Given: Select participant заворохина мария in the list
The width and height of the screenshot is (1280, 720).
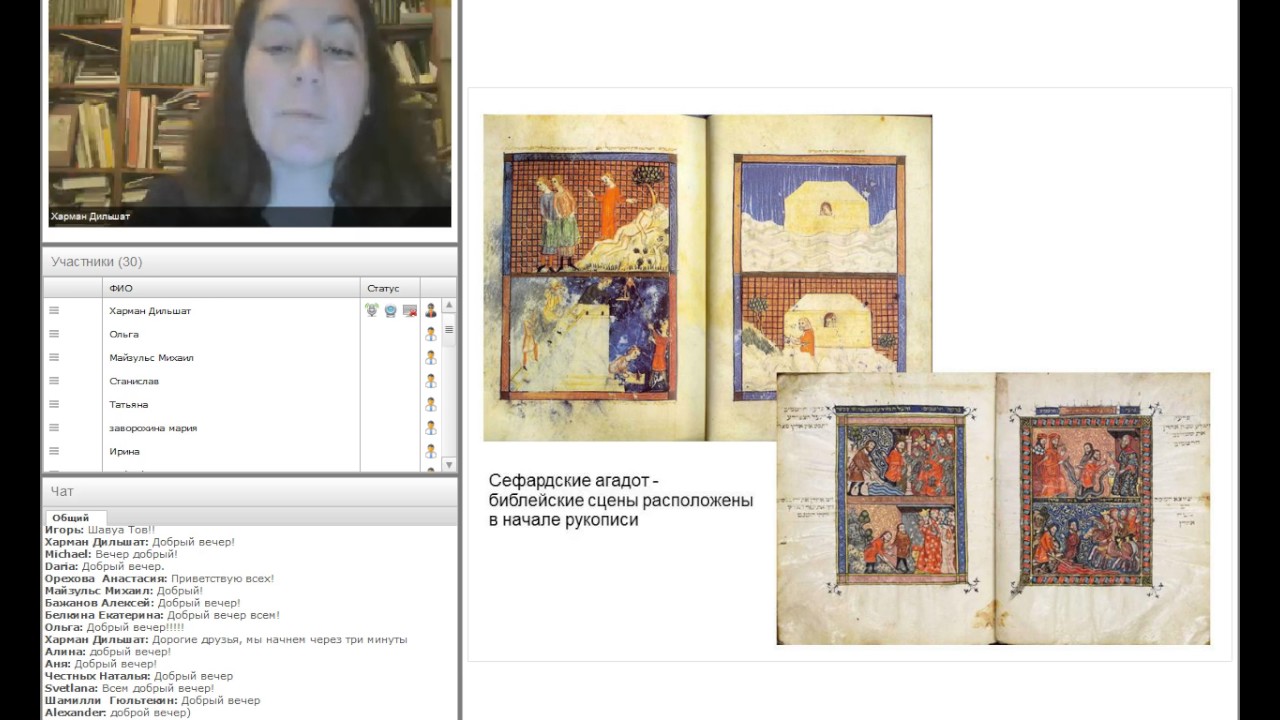Looking at the screenshot, I should 153,428.
